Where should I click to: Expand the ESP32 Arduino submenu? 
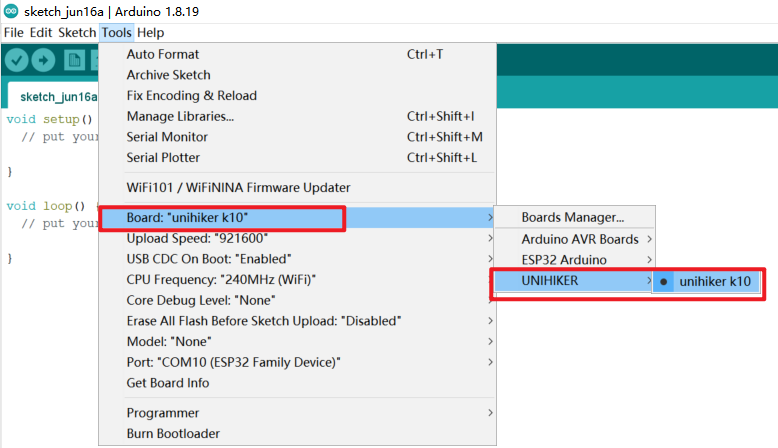[575, 260]
